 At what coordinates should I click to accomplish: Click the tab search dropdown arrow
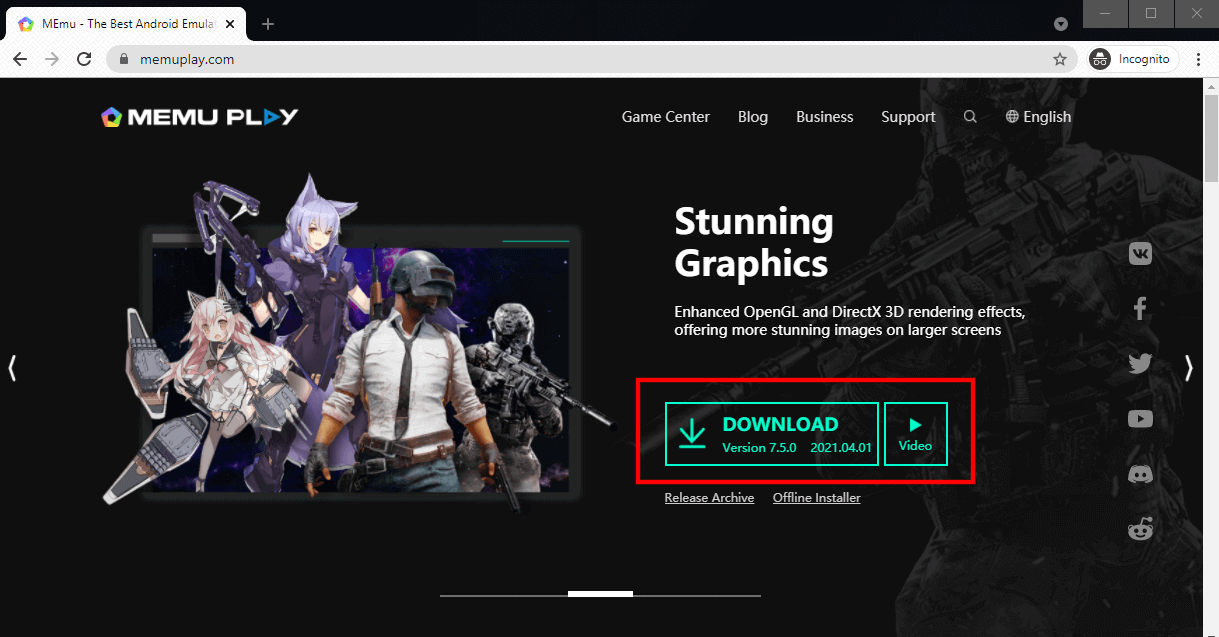pyautogui.click(x=1061, y=23)
